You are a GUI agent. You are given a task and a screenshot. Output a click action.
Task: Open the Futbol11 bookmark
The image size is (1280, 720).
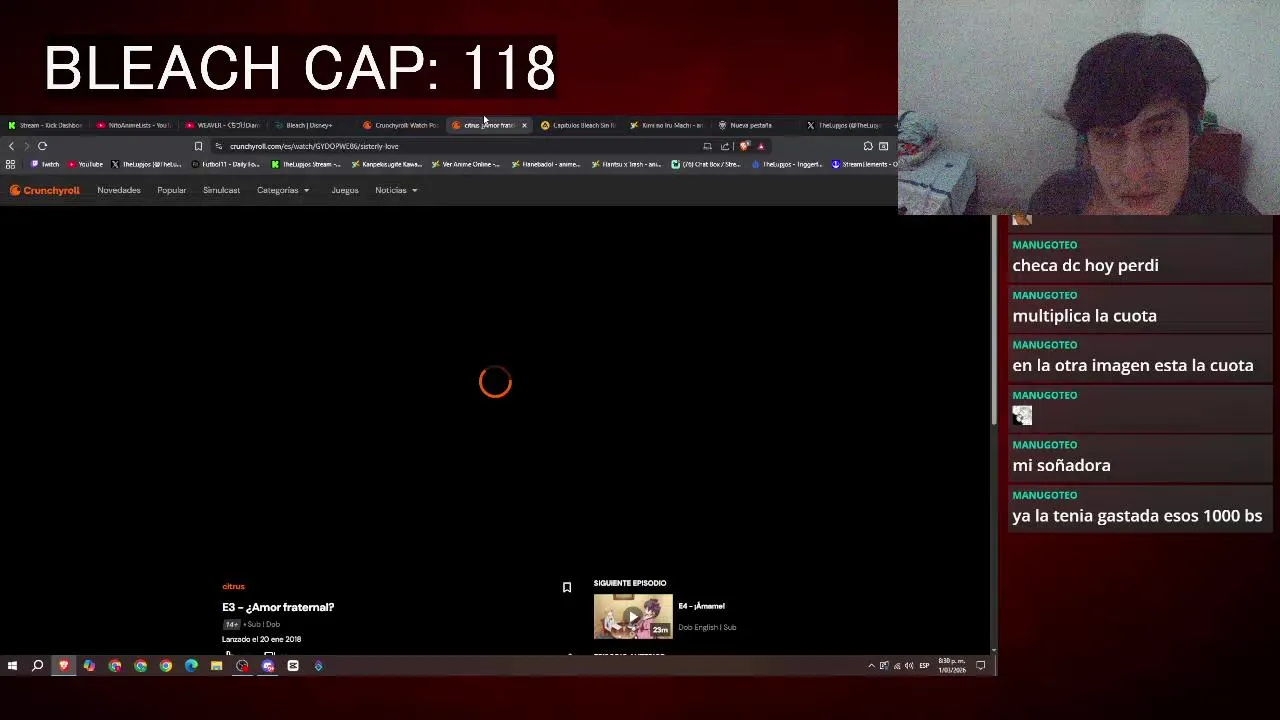tap(226, 164)
